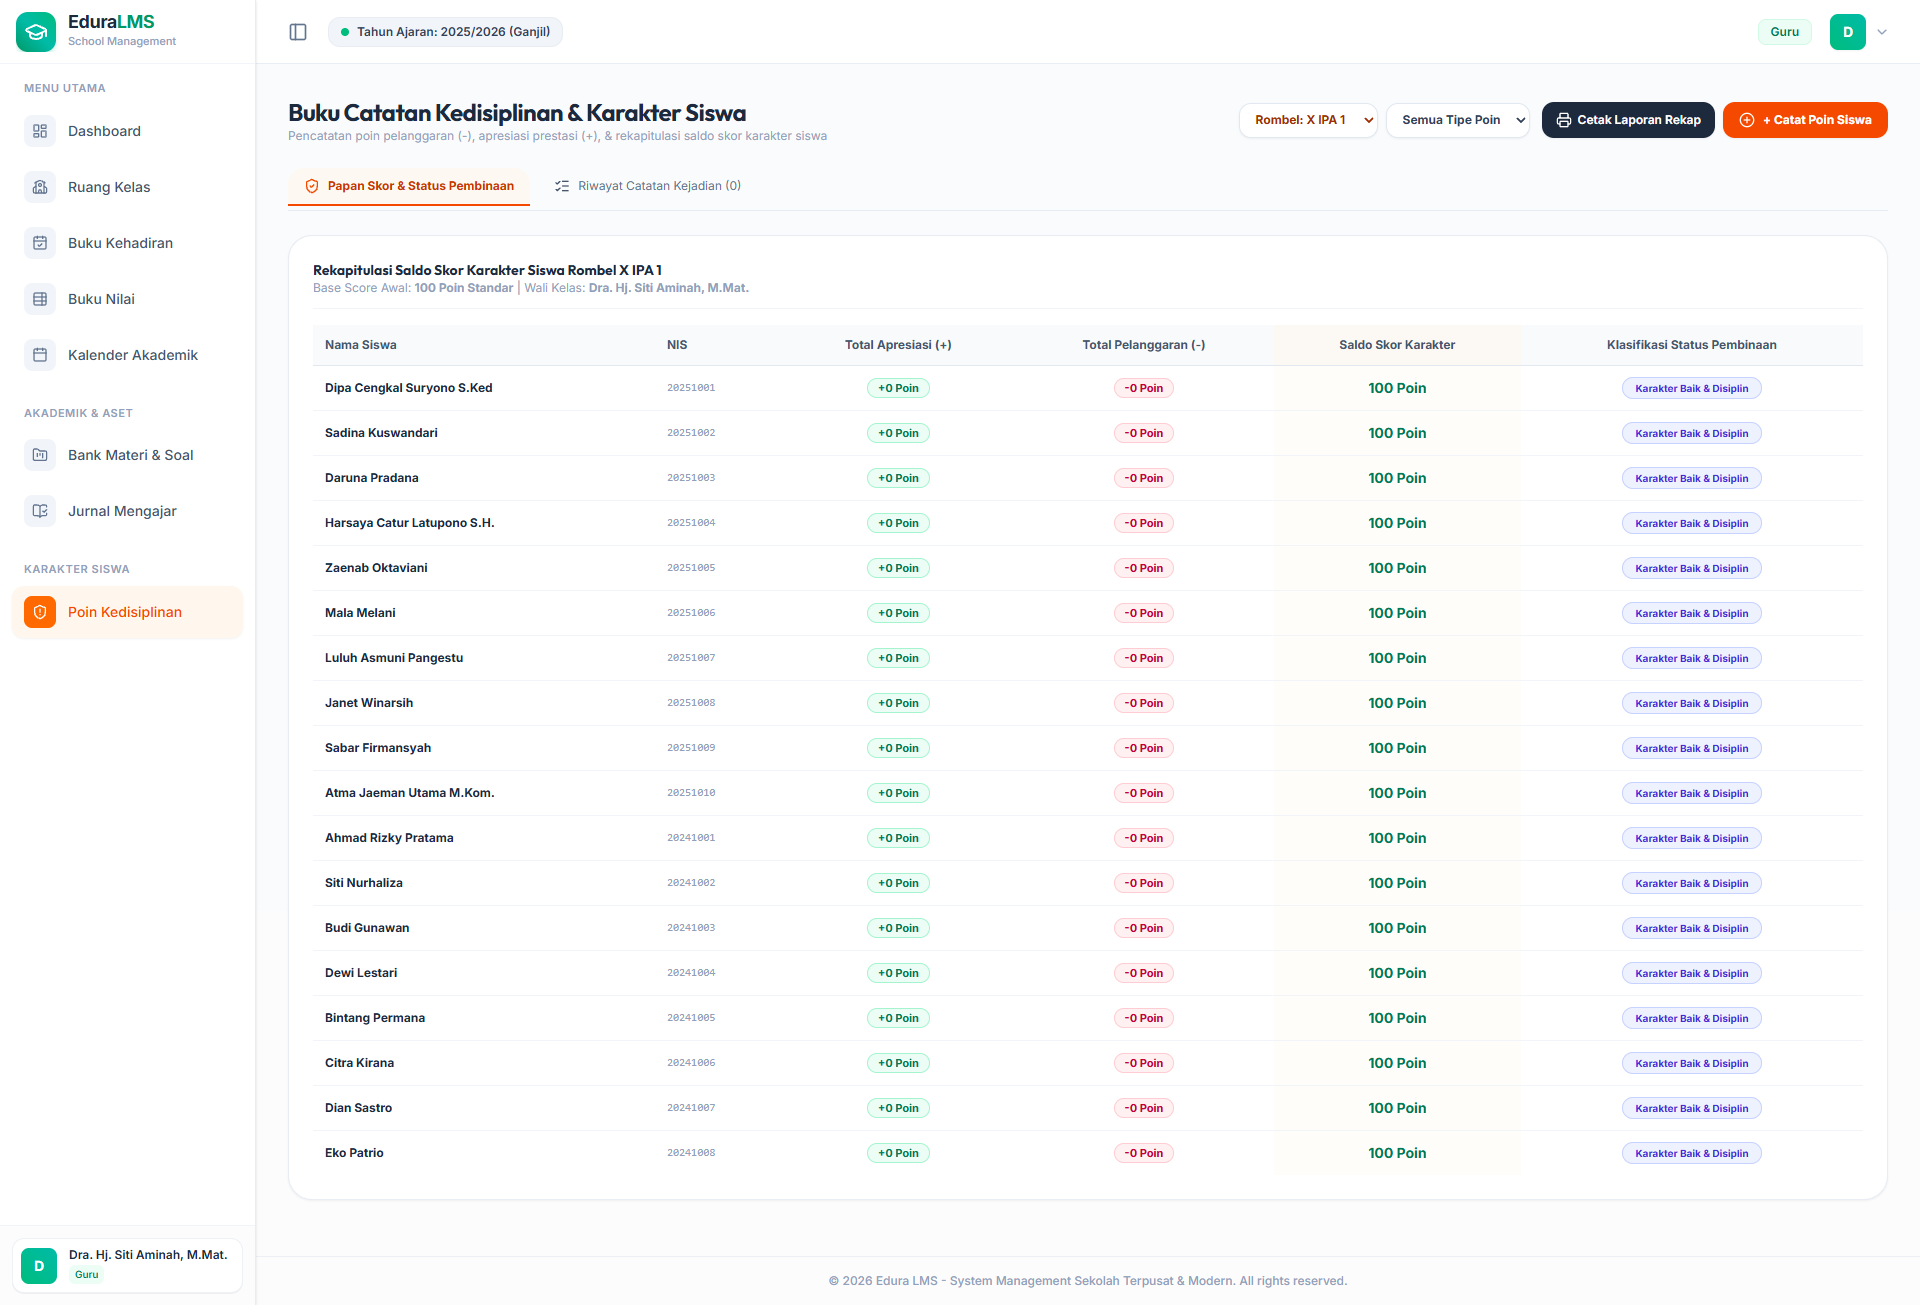Screen dimensions: 1920x1305
Task: Open the Rombel: X IPA 1 dropdown
Action: 1308,120
